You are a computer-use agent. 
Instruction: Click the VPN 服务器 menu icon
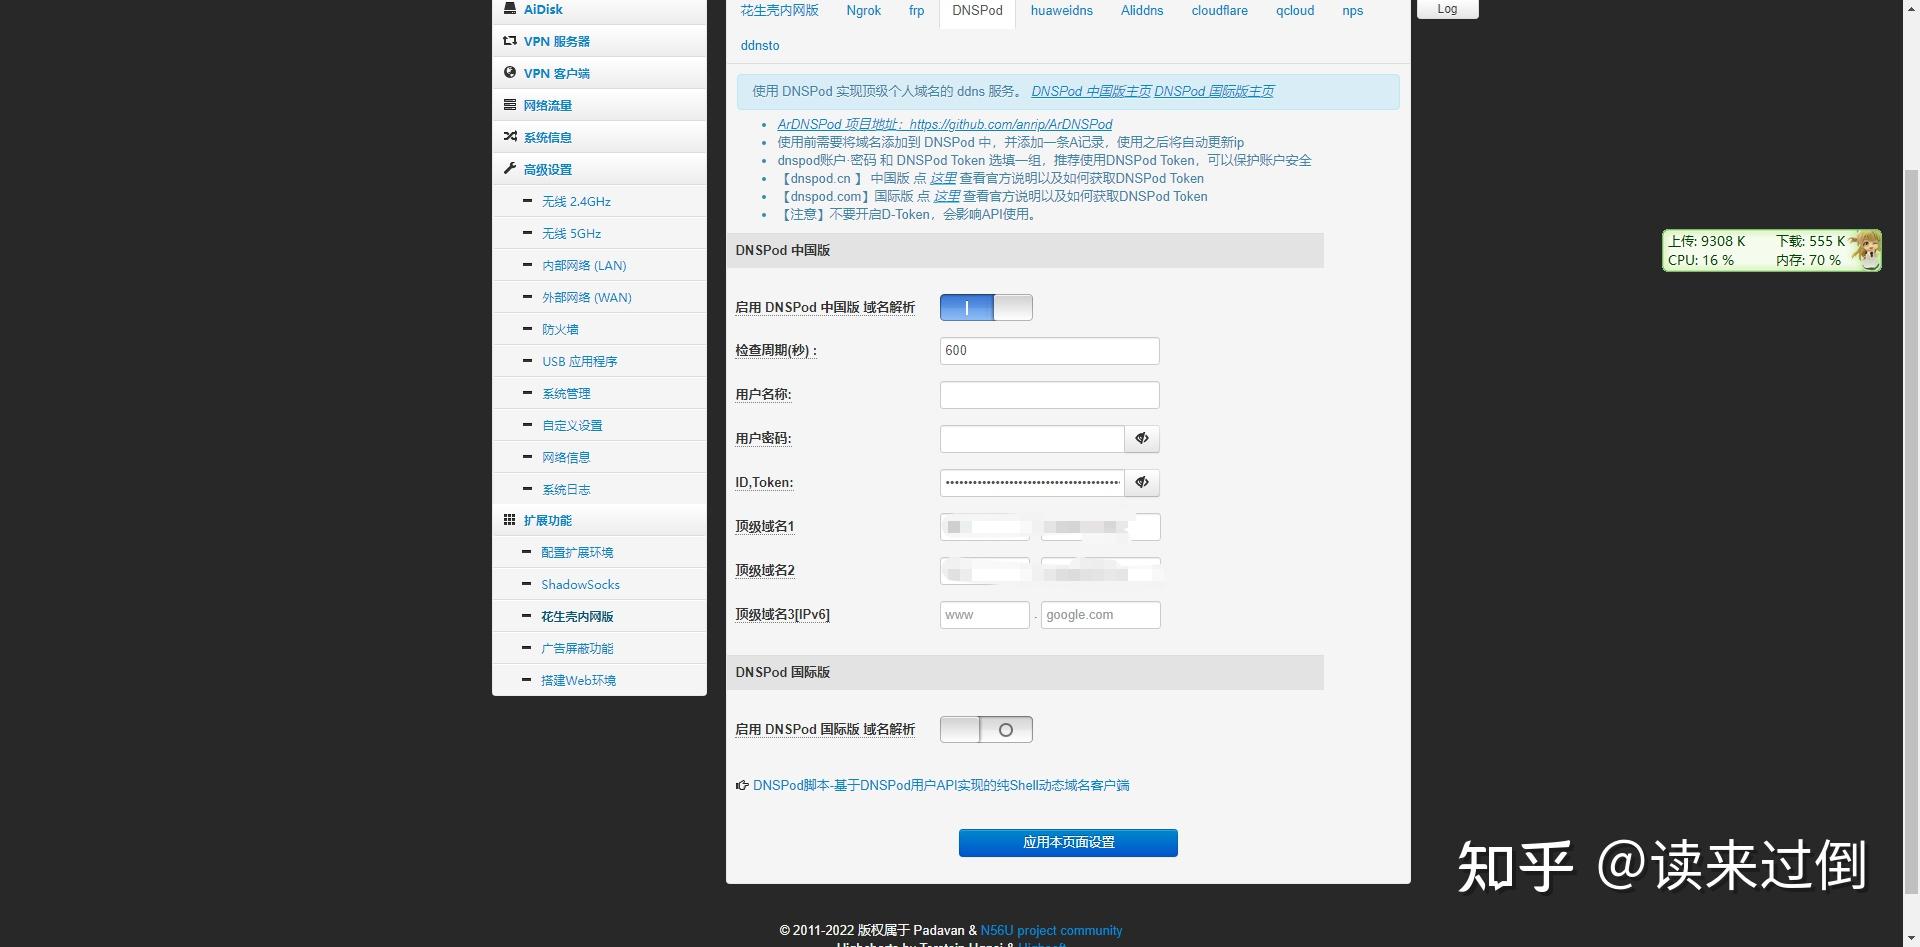510,41
